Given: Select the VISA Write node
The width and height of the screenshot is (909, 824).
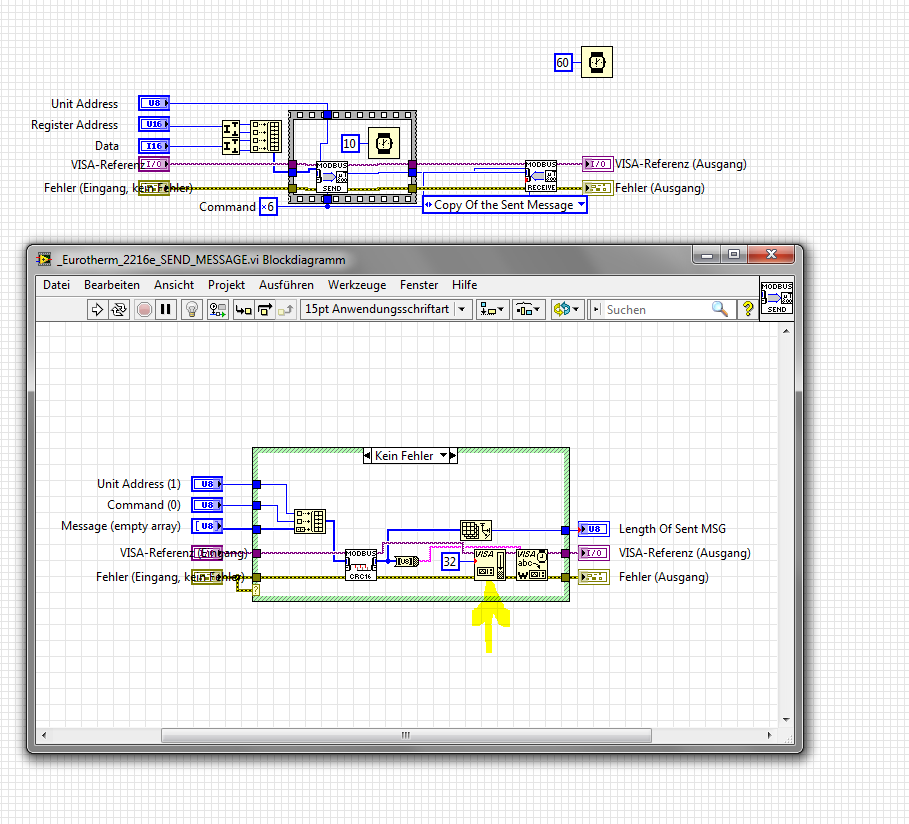Looking at the screenshot, I should click(532, 565).
